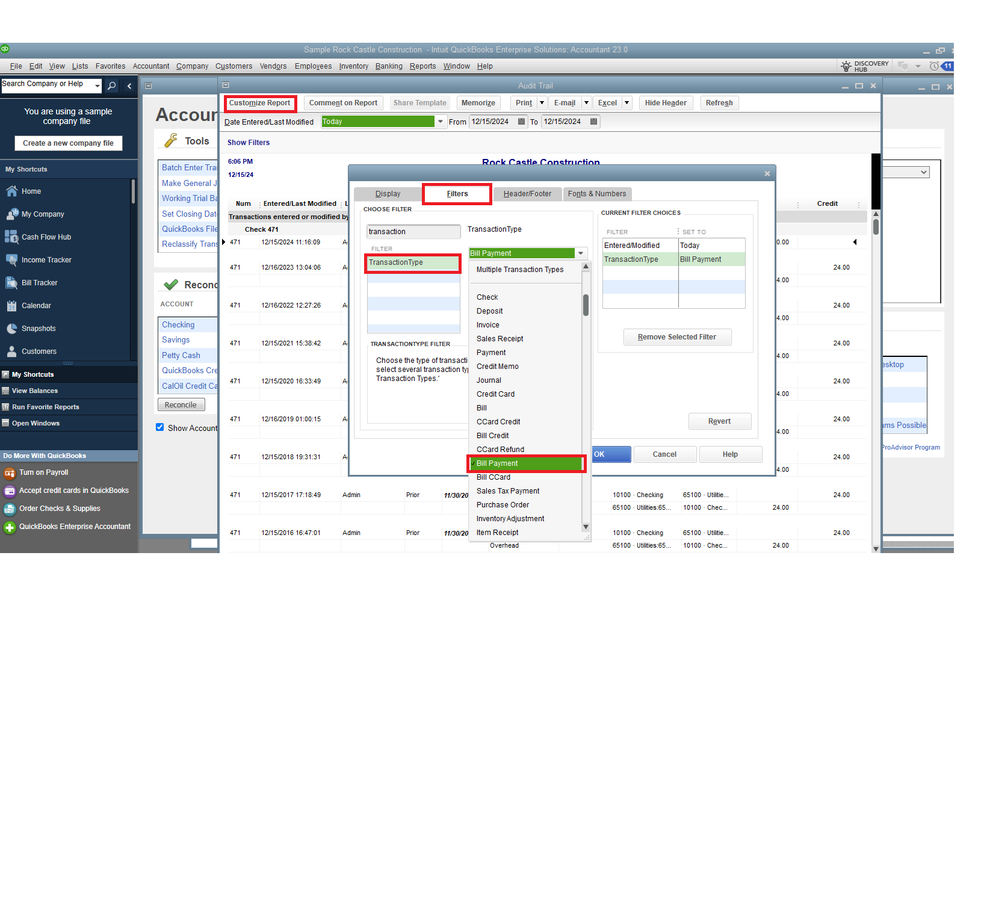999x910 pixels.
Task: Click Checking account in Reconcile list
Action: pyautogui.click(x=178, y=325)
